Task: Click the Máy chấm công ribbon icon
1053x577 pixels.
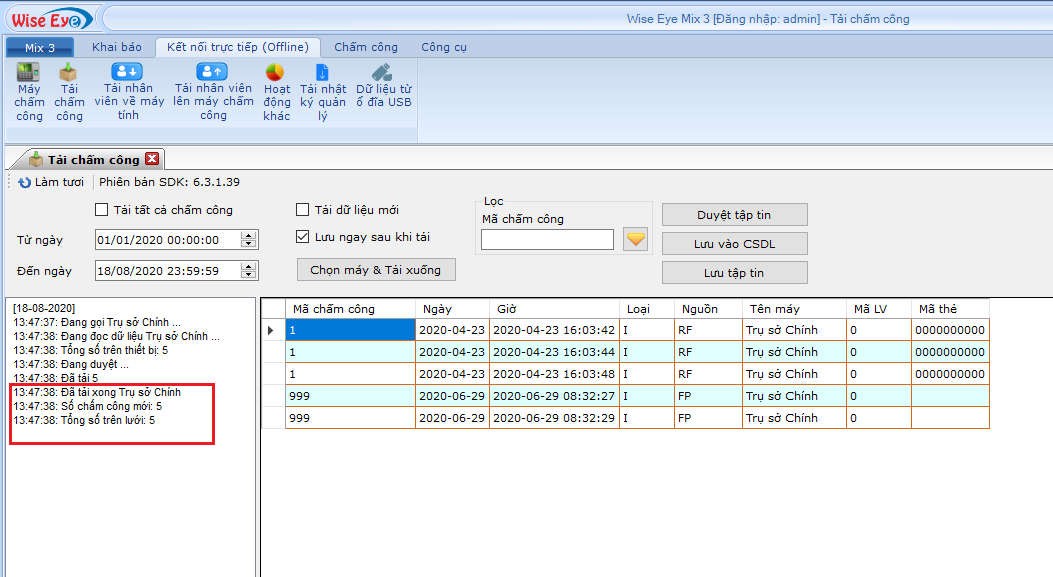Action: (x=29, y=73)
